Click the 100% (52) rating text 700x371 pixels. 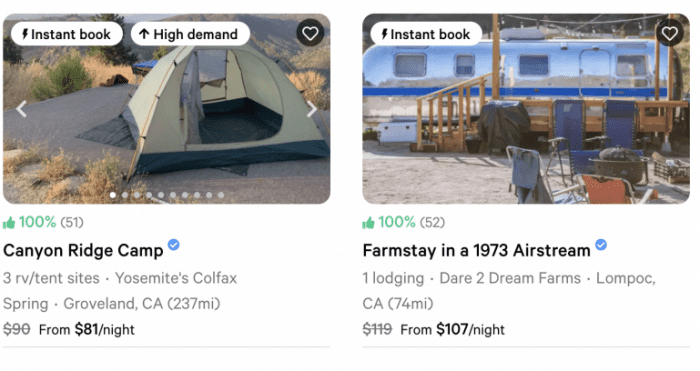(411, 222)
